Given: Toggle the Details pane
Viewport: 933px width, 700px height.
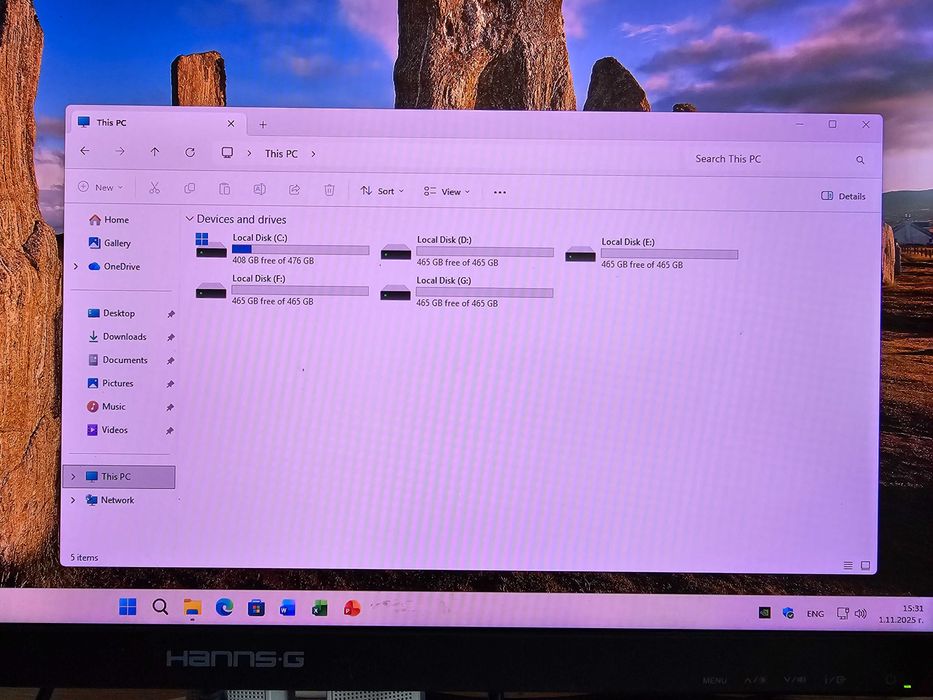Looking at the screenshot, I should point(843,196).
